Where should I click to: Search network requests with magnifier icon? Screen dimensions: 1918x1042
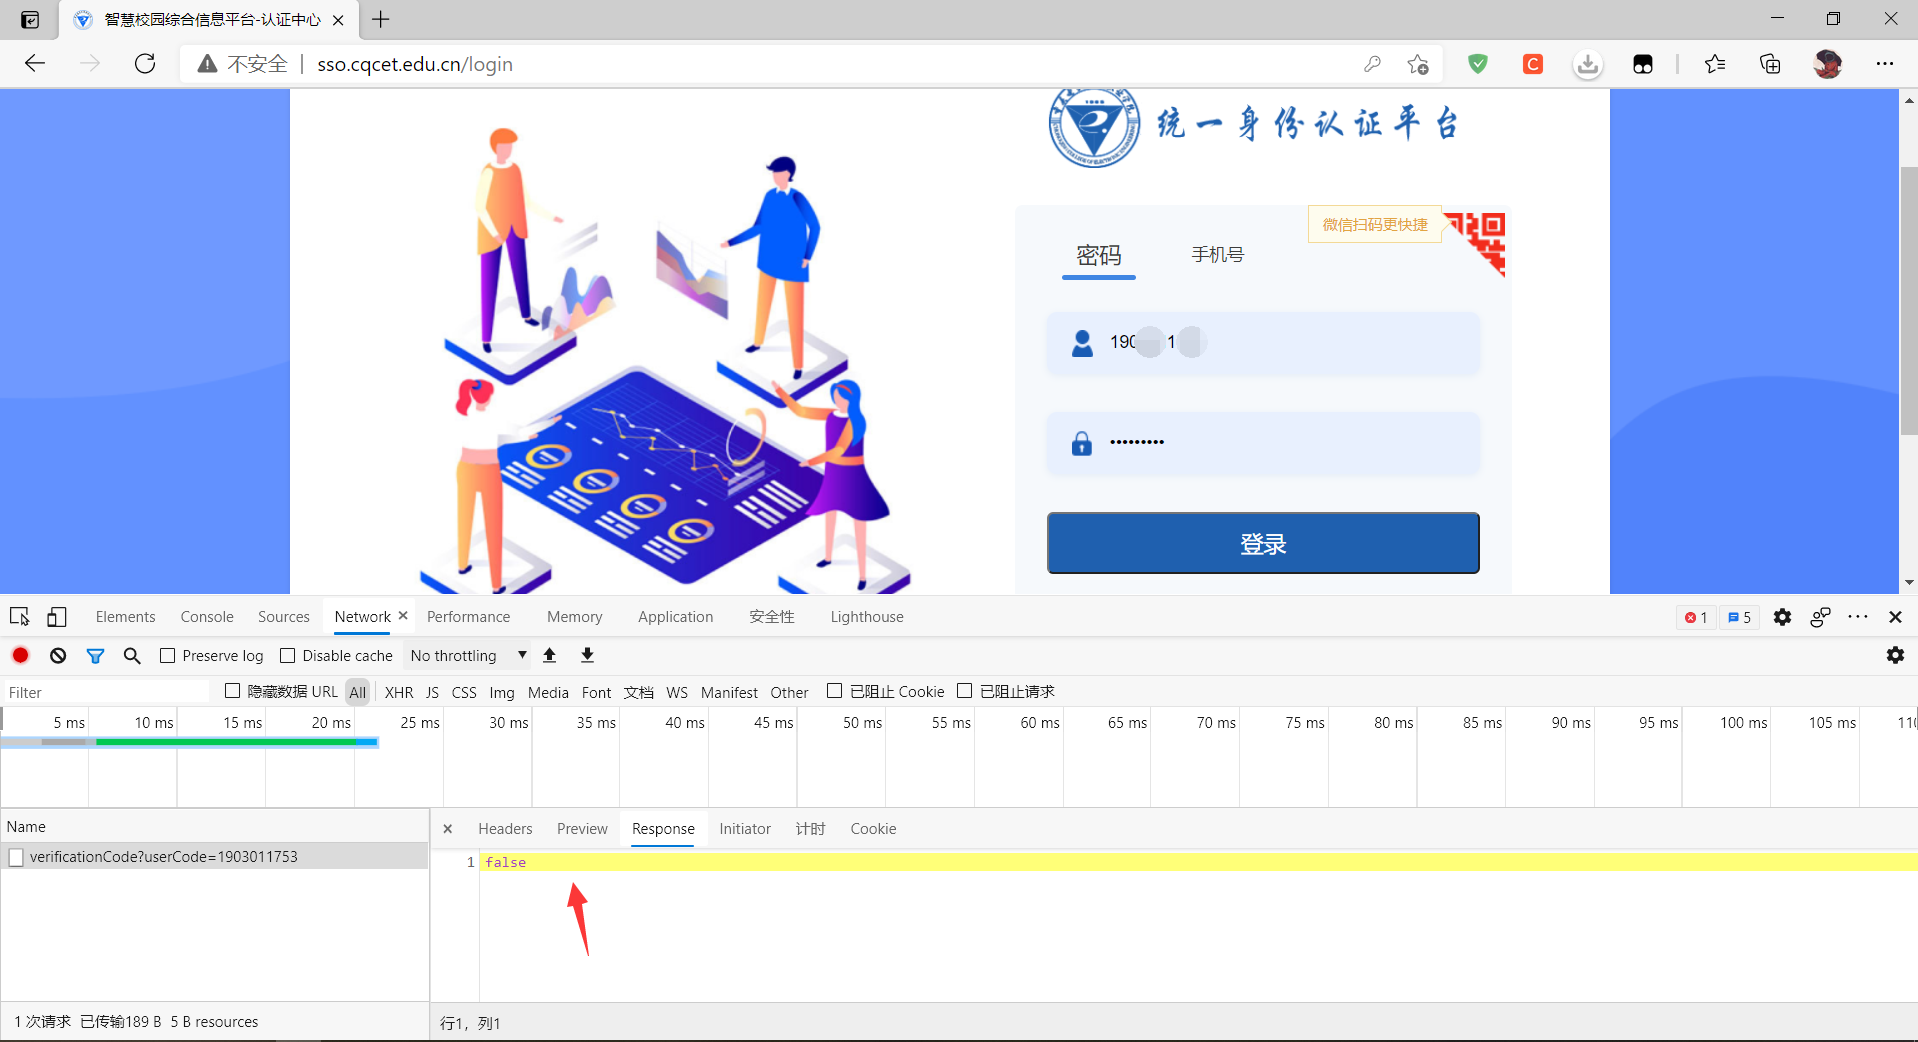point(131,655)
